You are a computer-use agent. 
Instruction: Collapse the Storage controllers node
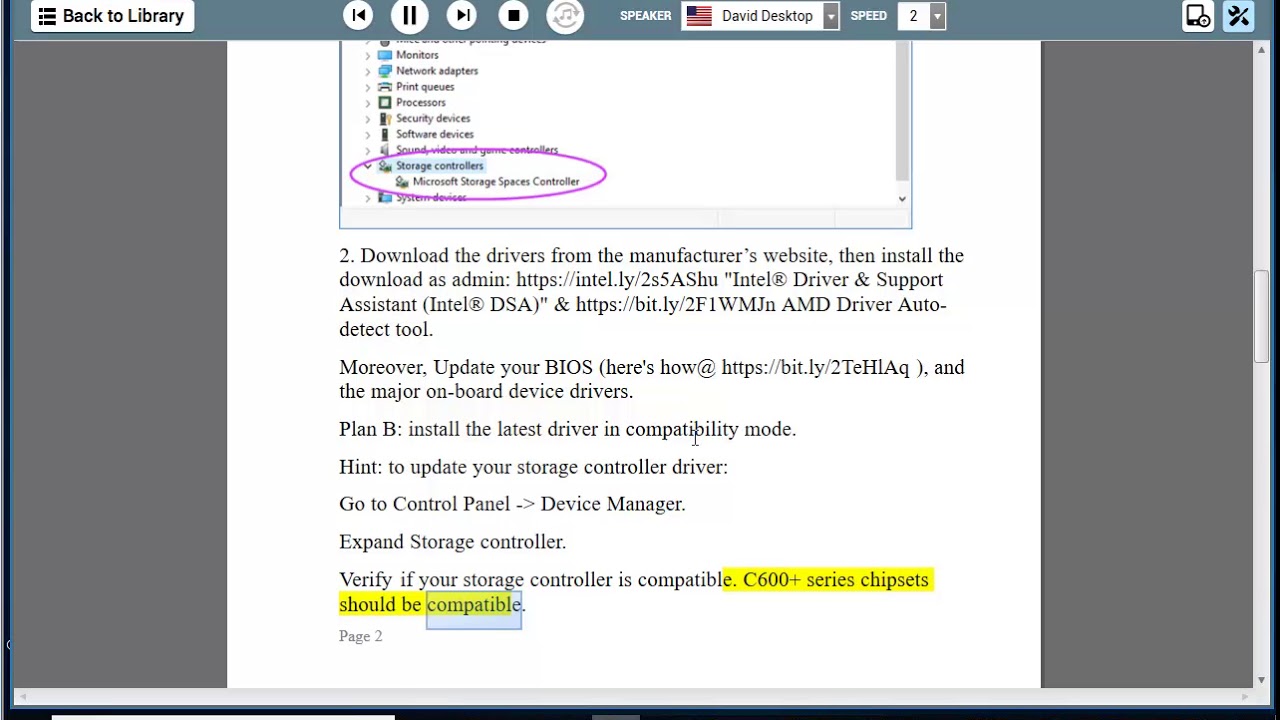click(367, 166)
